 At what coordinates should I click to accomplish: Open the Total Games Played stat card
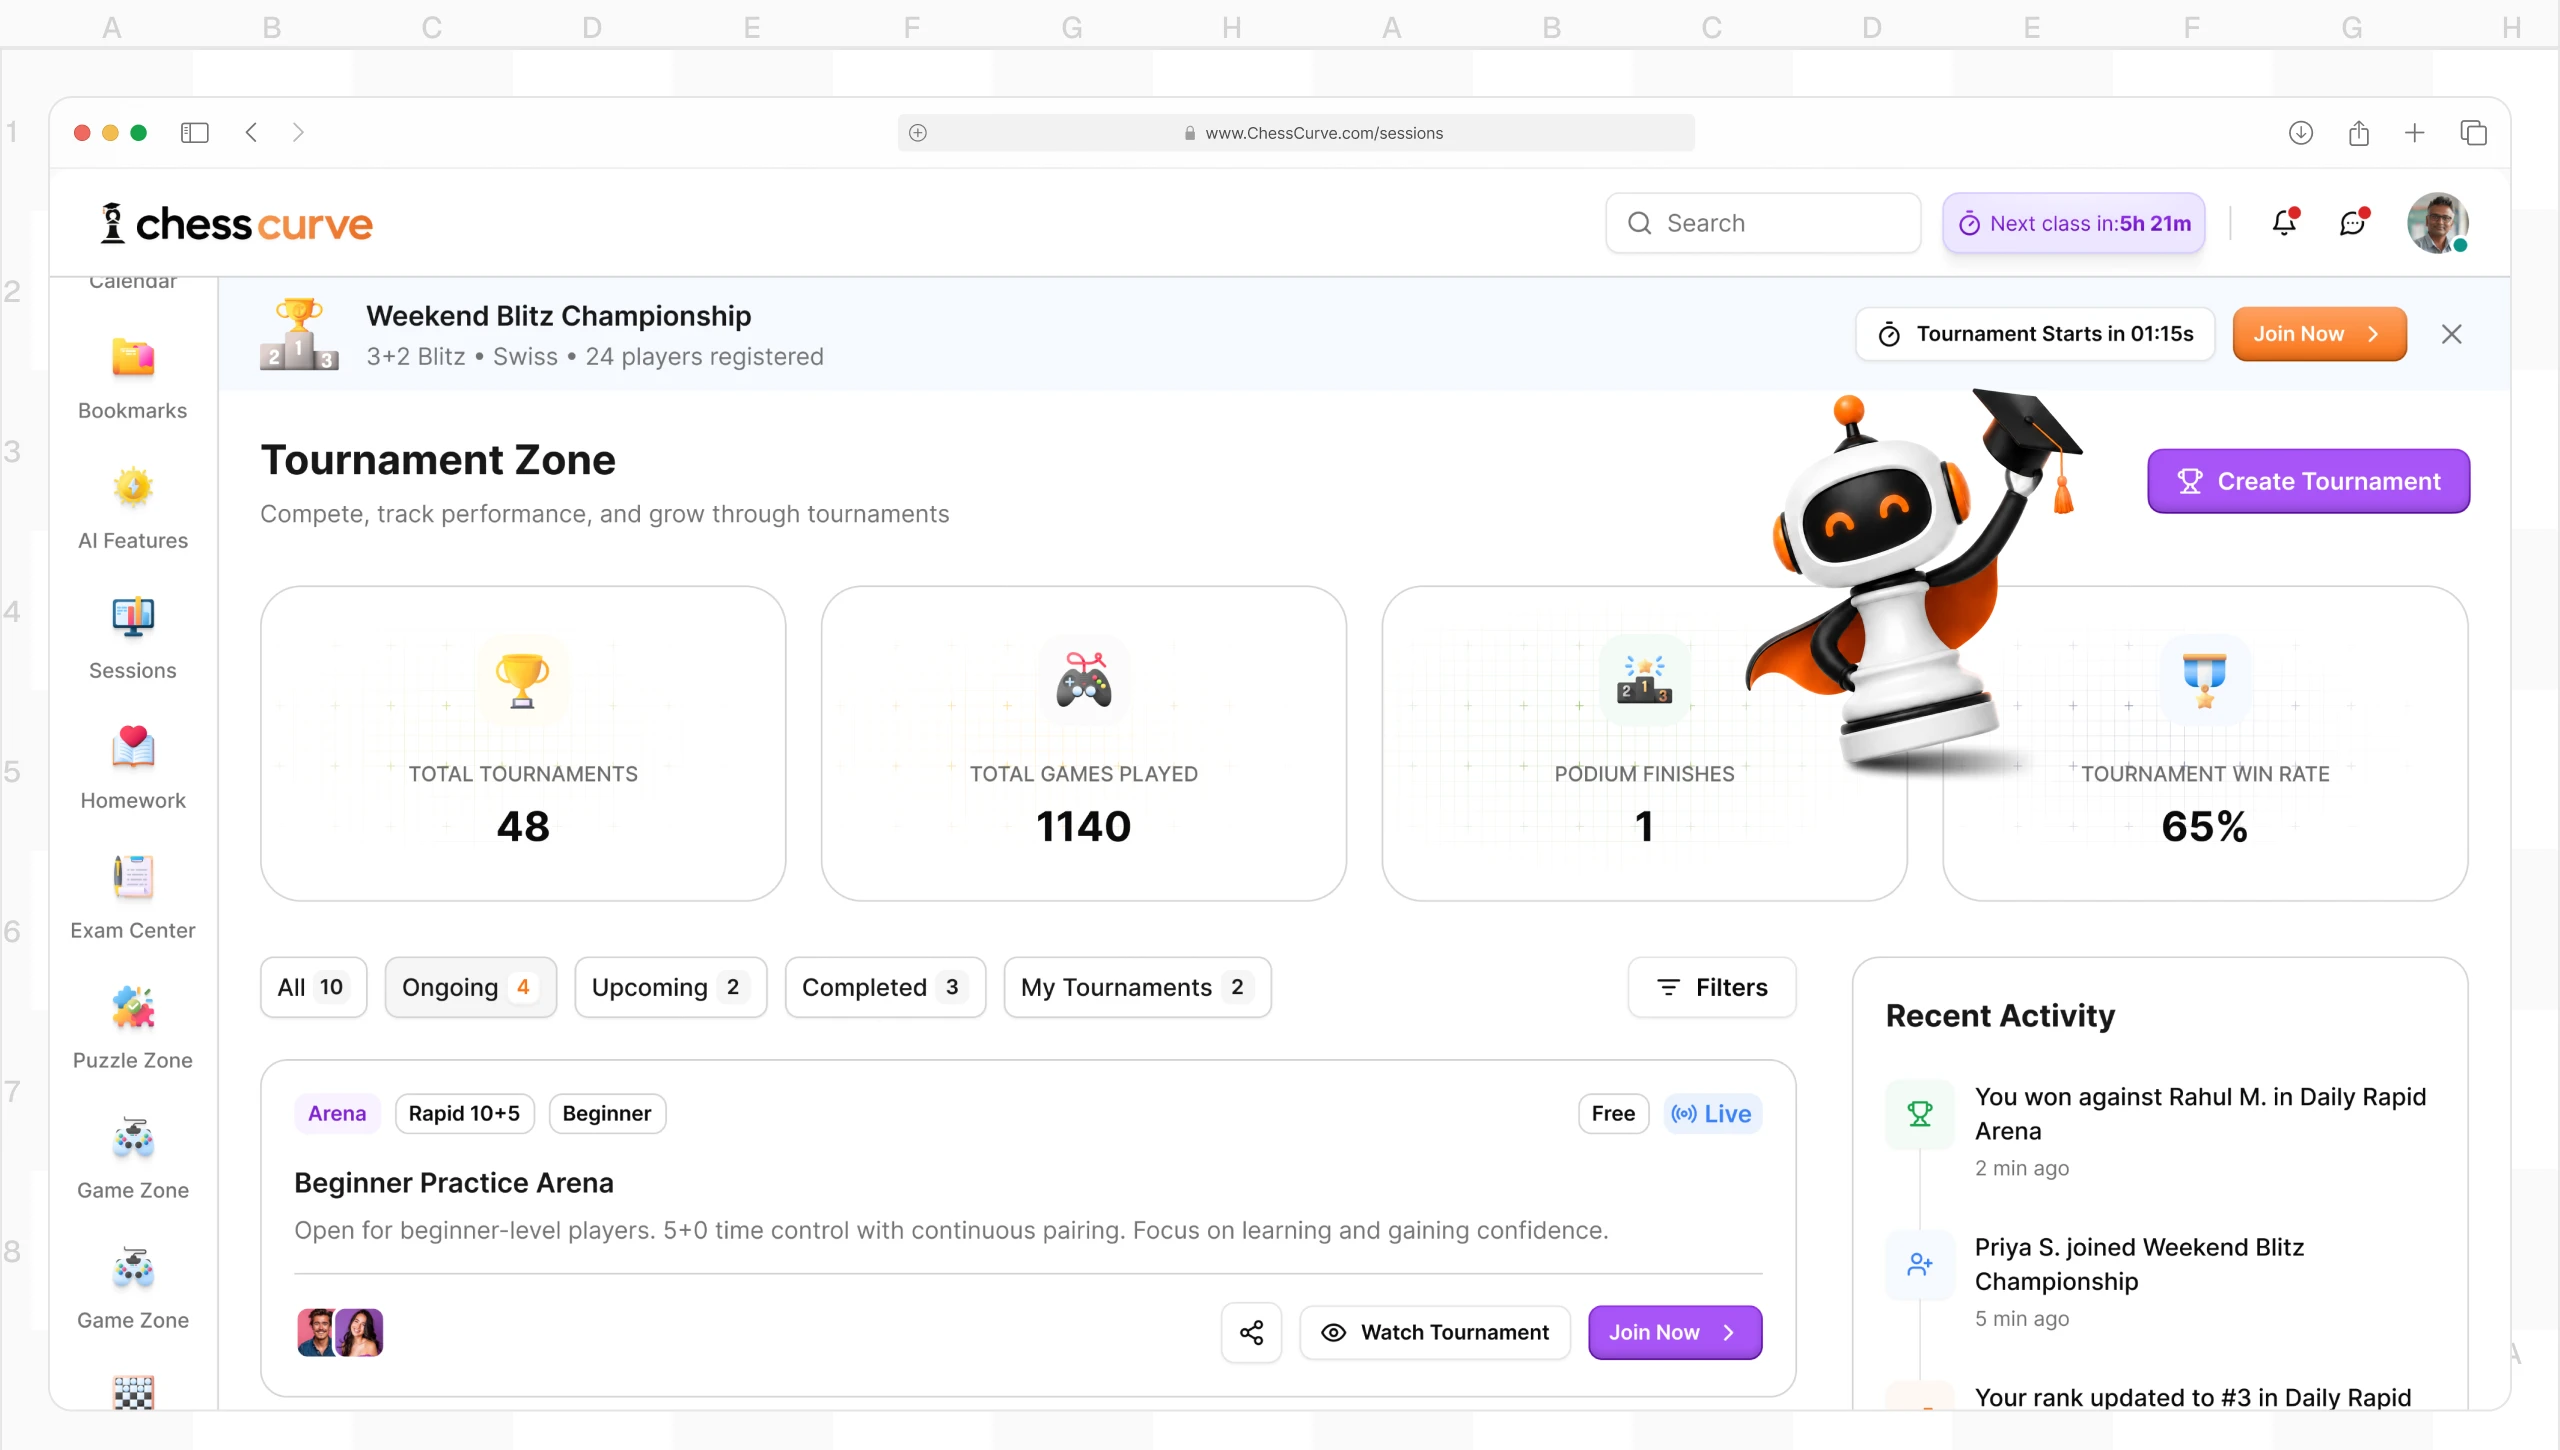coord(1084,743)
